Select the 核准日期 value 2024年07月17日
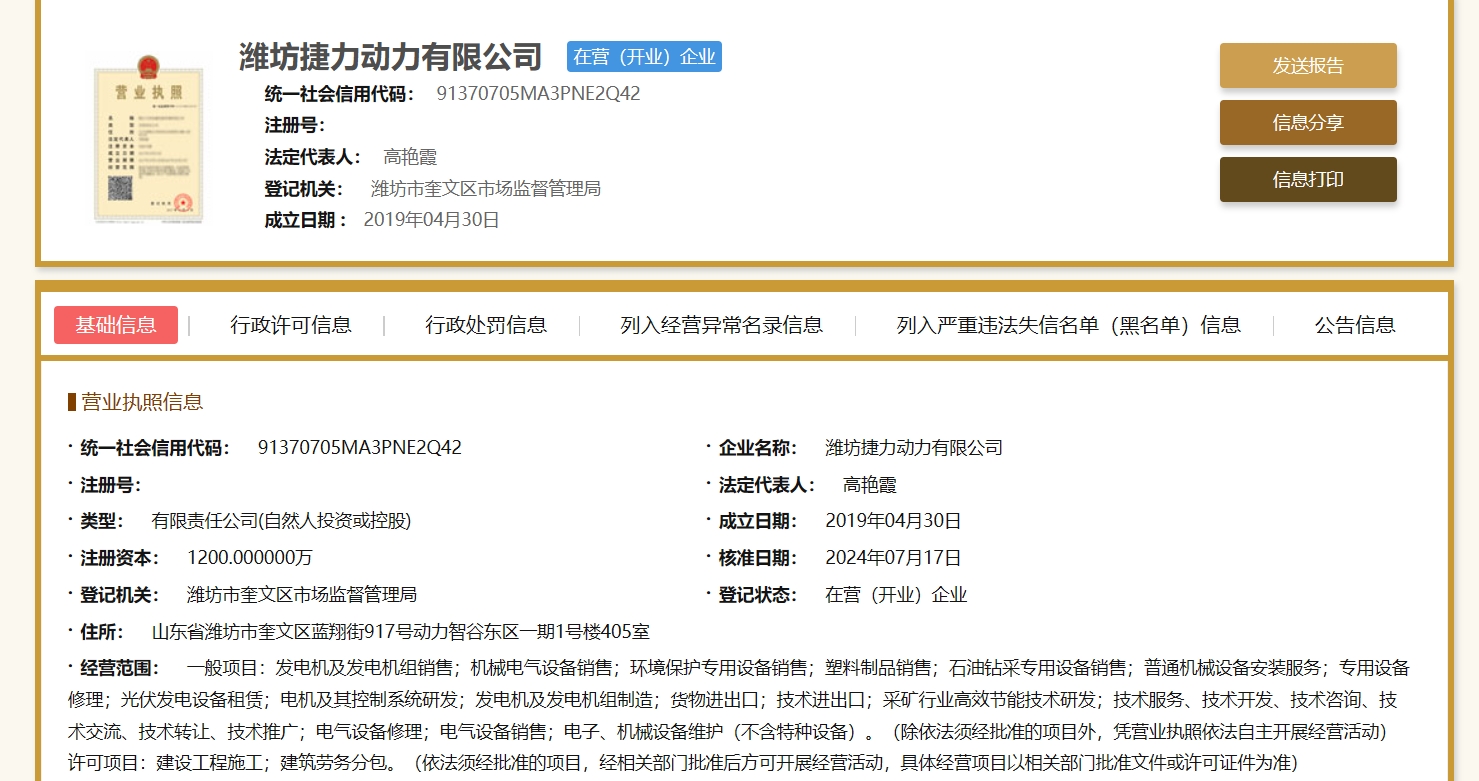Screen dimensions: 1479x781 pyautogui.click(x=893, y=558)
